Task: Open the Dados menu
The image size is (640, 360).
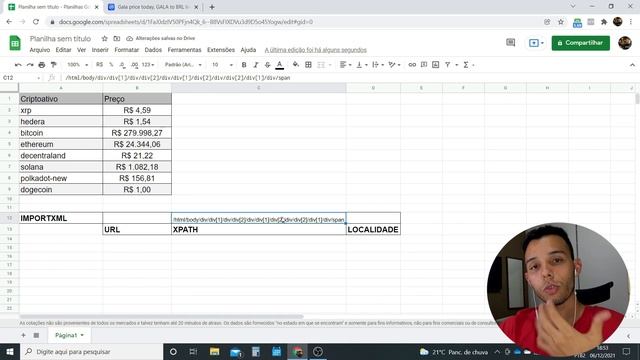Action: pyautogui.click(x=153, y=50)
